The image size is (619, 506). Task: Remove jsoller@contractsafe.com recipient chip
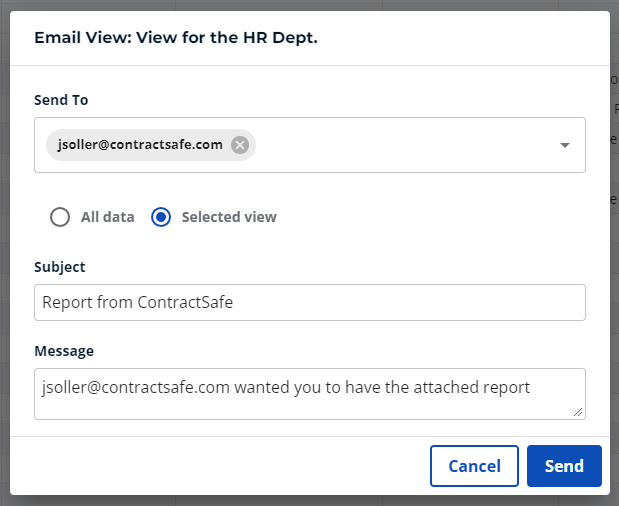240,145
